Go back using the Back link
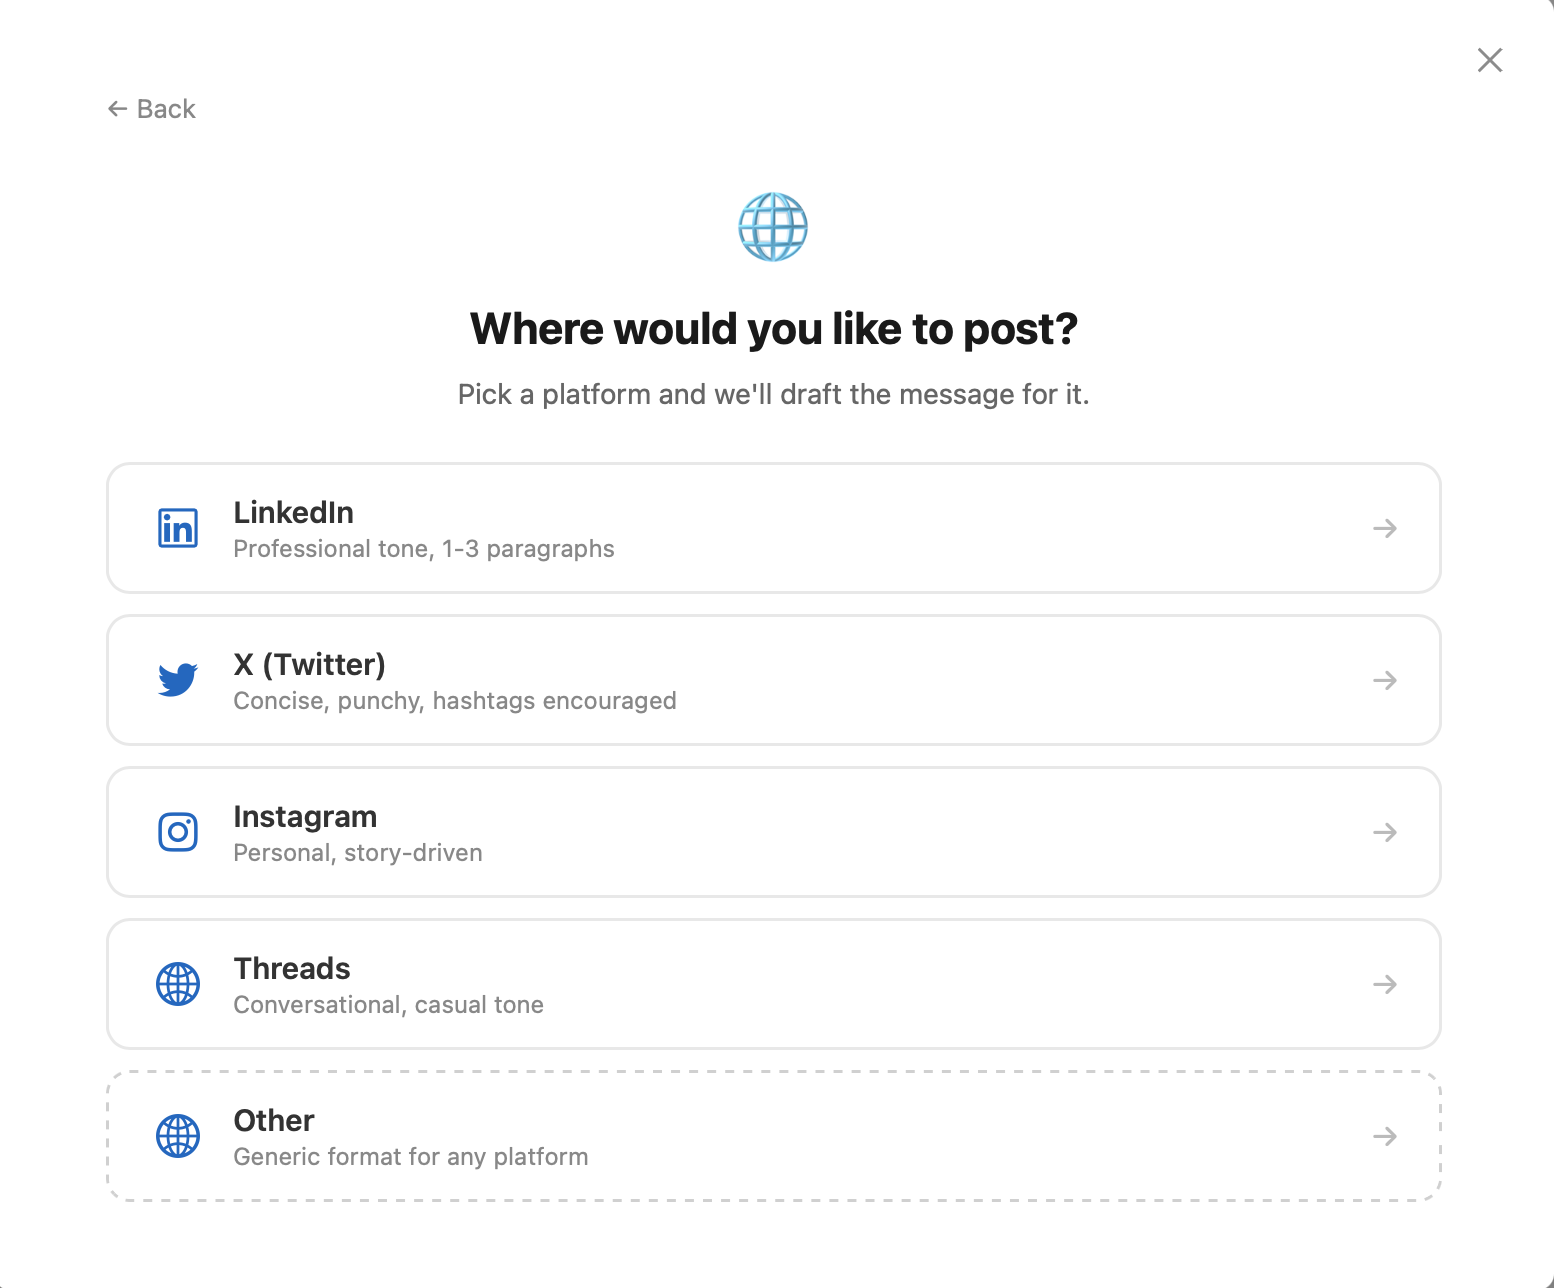The image size is (1554, 1288). (152, 109)
